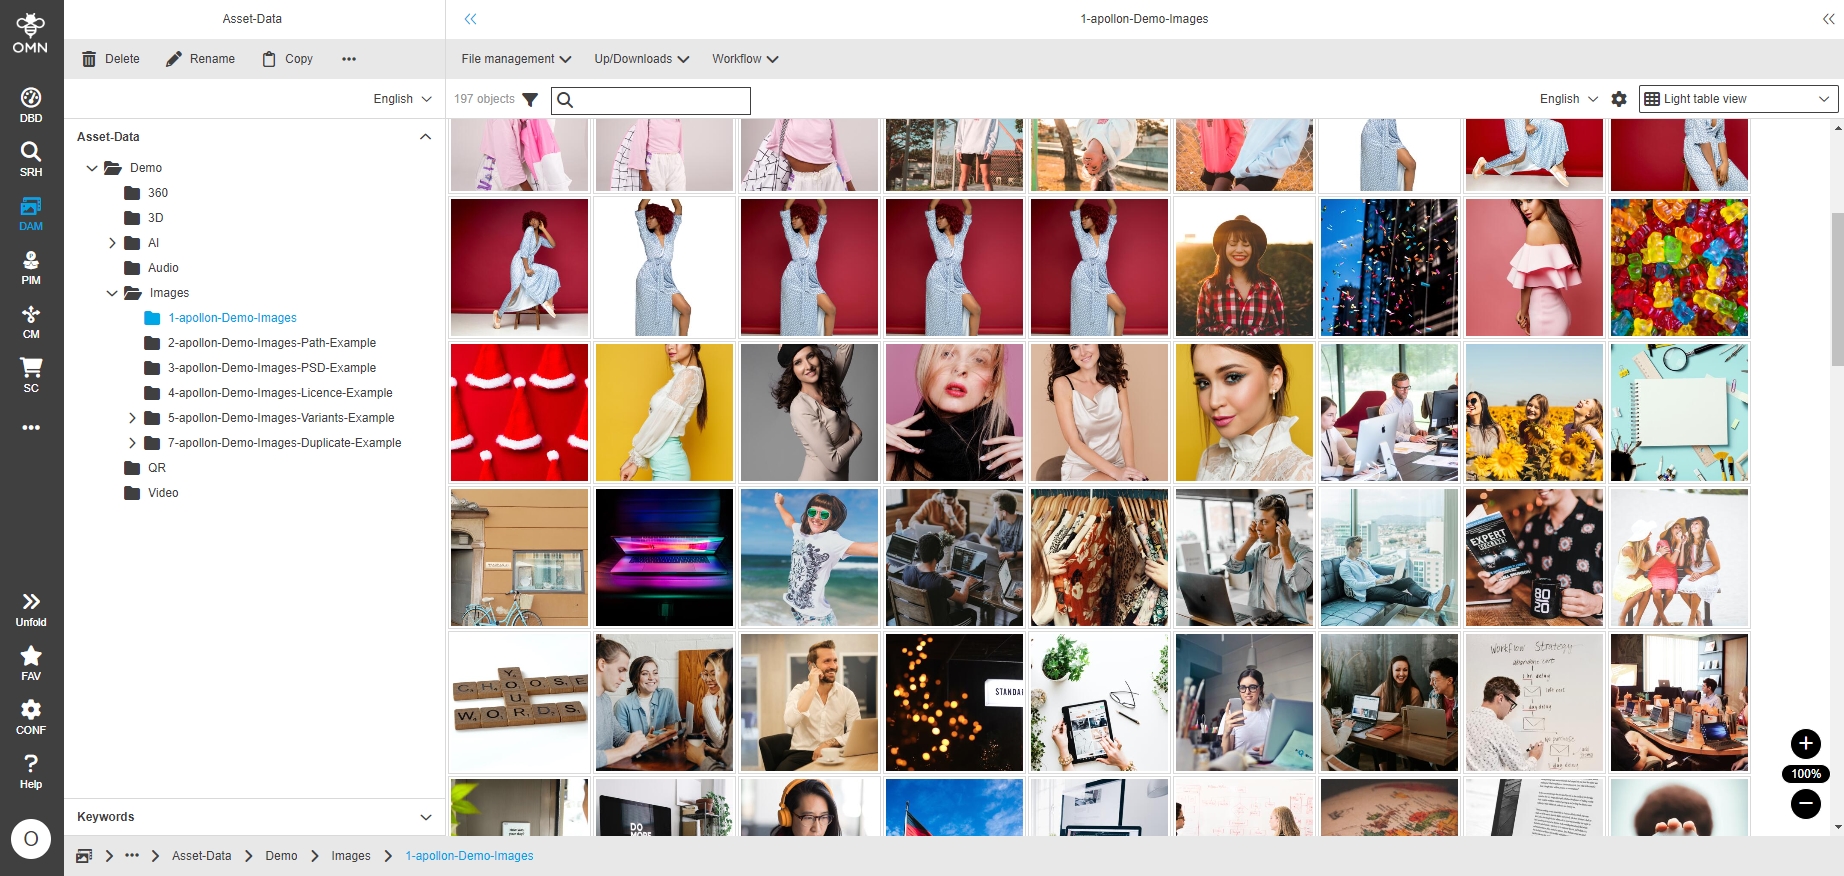Click the zoom in plus button
Image resolution: width=1844 pixels, height=876 pixels.
1805,743
